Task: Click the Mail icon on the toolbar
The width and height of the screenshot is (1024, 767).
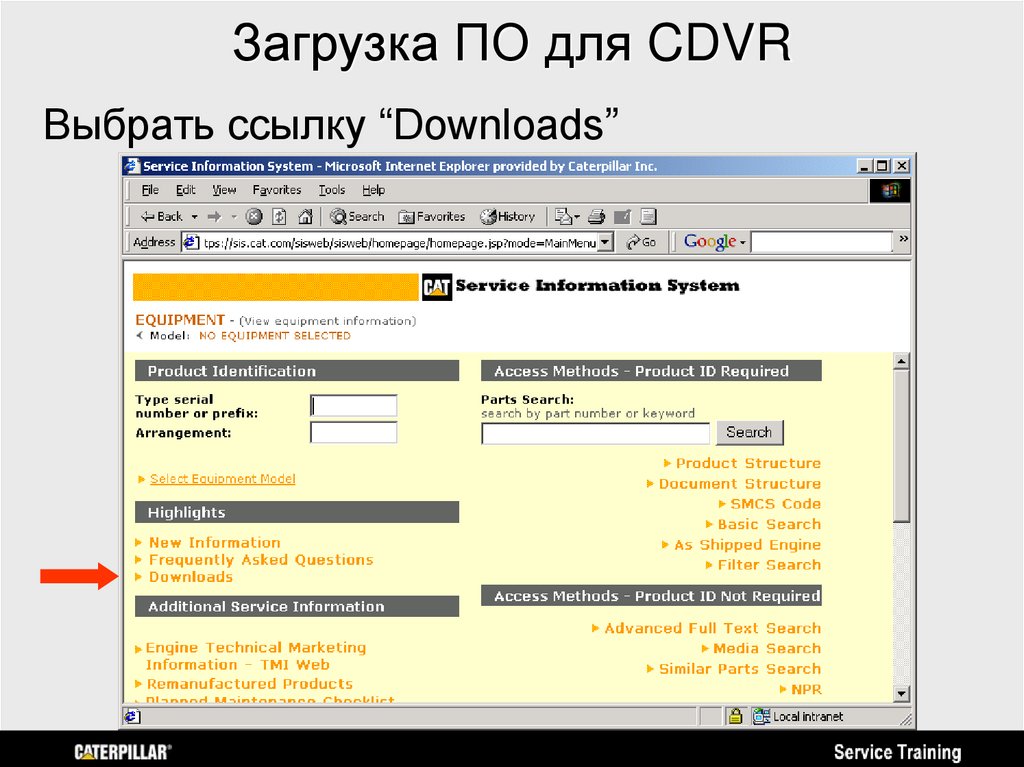Action: point(563,216)
